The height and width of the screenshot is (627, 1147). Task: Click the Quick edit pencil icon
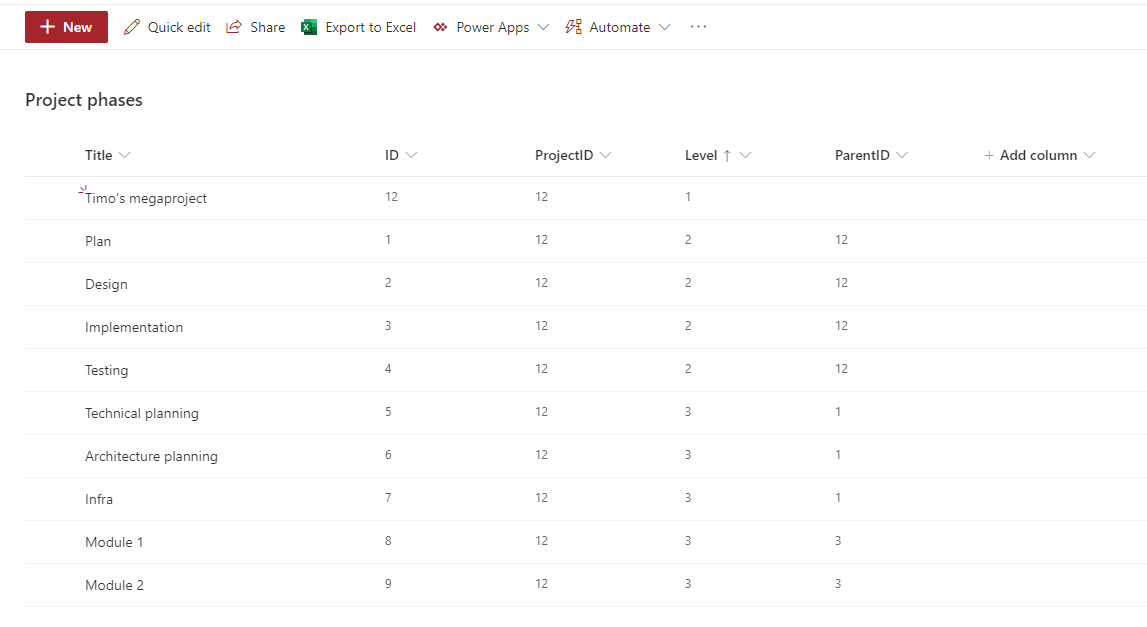(x=132, y=27)
